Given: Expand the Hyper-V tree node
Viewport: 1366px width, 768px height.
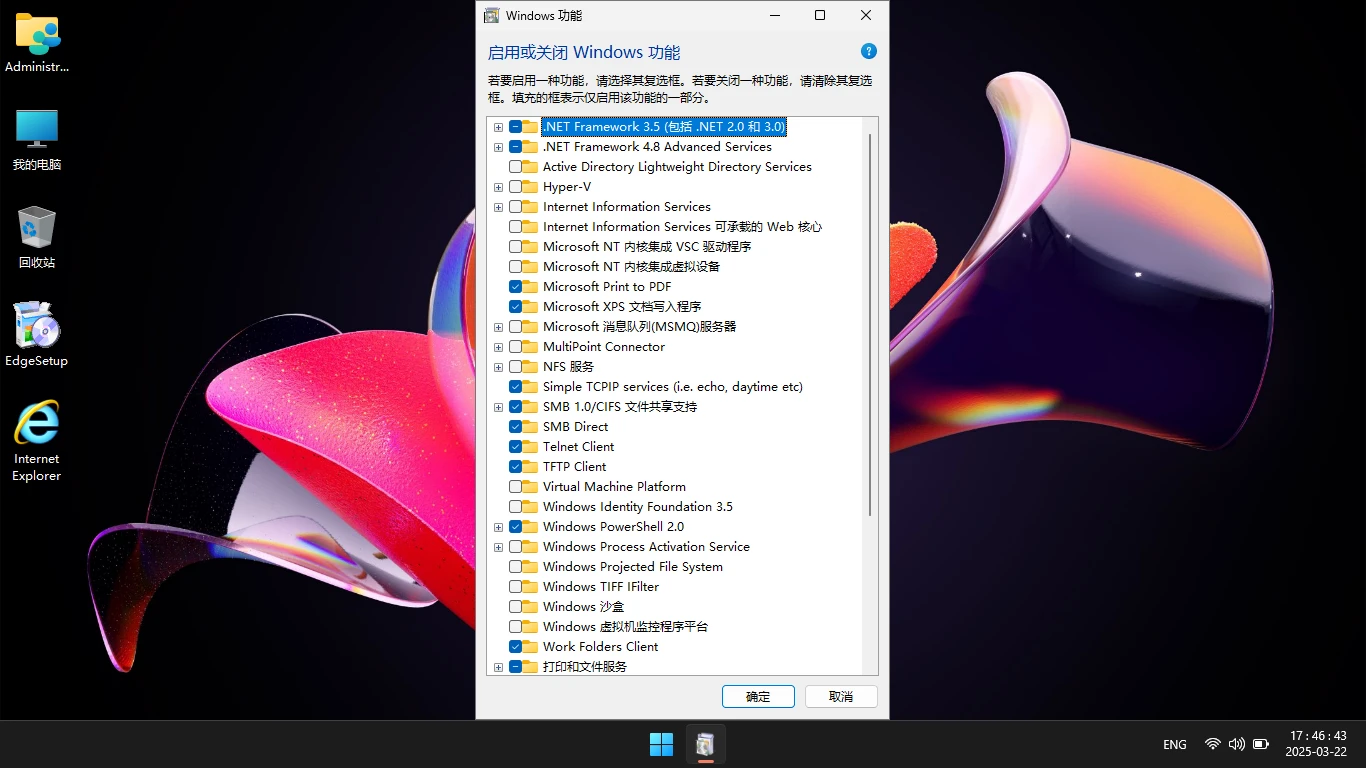Looking at the screenshot, I should 498,187.
